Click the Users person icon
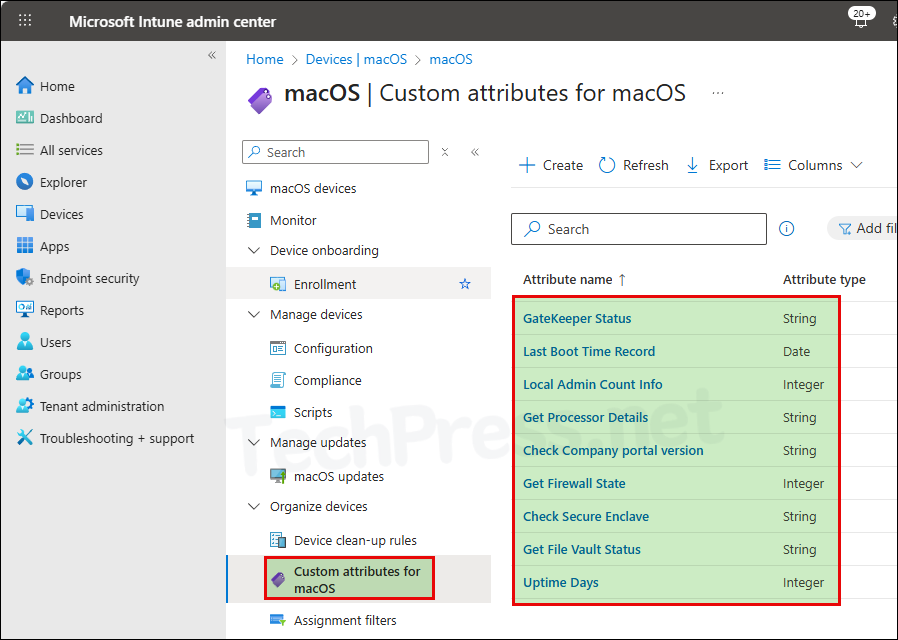 pyautogui.click(x=25, y=342)
